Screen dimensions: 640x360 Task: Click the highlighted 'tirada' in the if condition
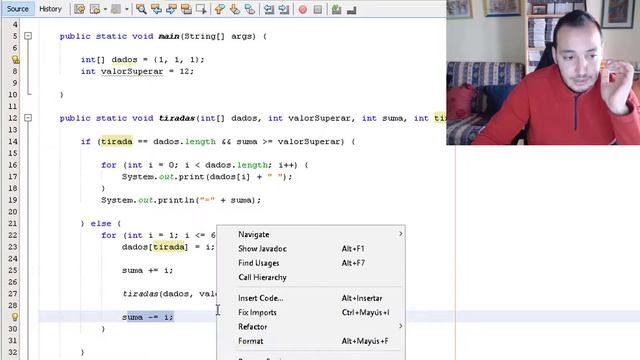click(x=117, y=142)
